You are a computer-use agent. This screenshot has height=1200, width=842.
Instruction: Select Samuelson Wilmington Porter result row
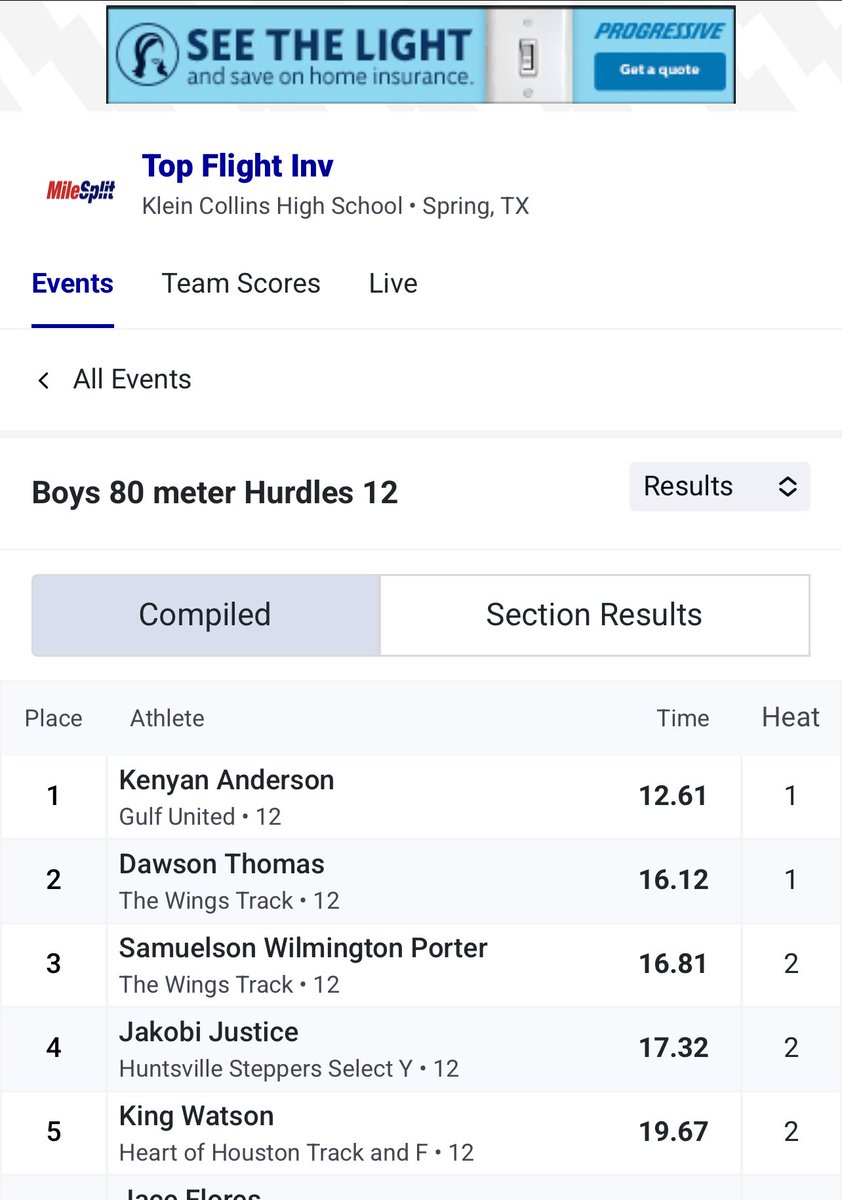tap(421, 964)
